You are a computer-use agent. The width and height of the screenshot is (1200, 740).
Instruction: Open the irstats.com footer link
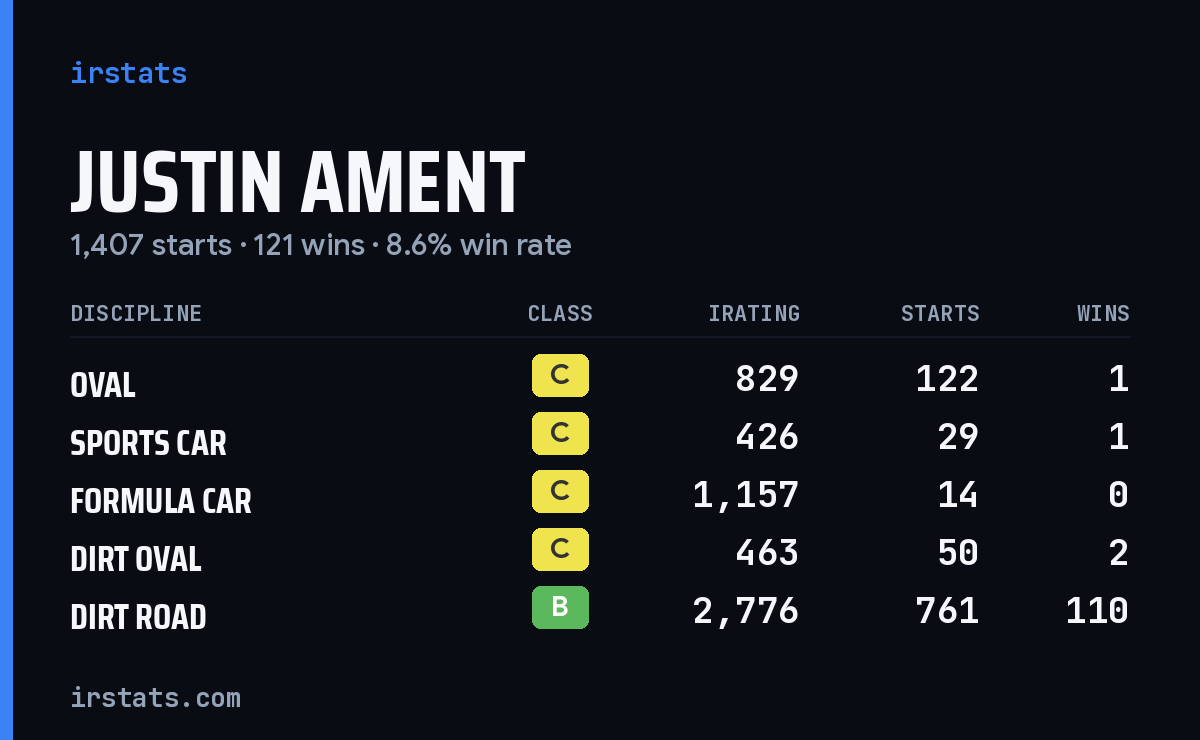click(x=156, y=697)
